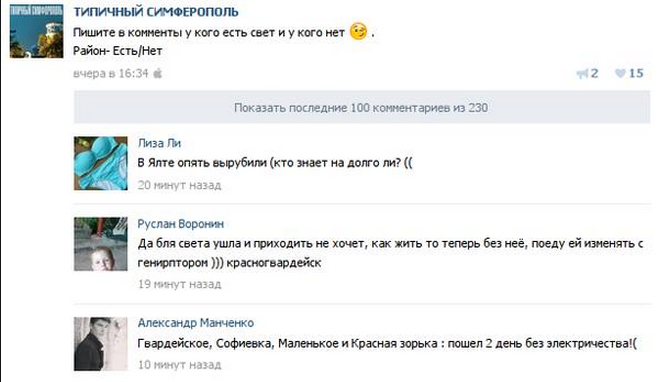This screenshot has width=661, height=382.
Task: Open Руслан Воронин profile avatar
Action: coord(101,244)
